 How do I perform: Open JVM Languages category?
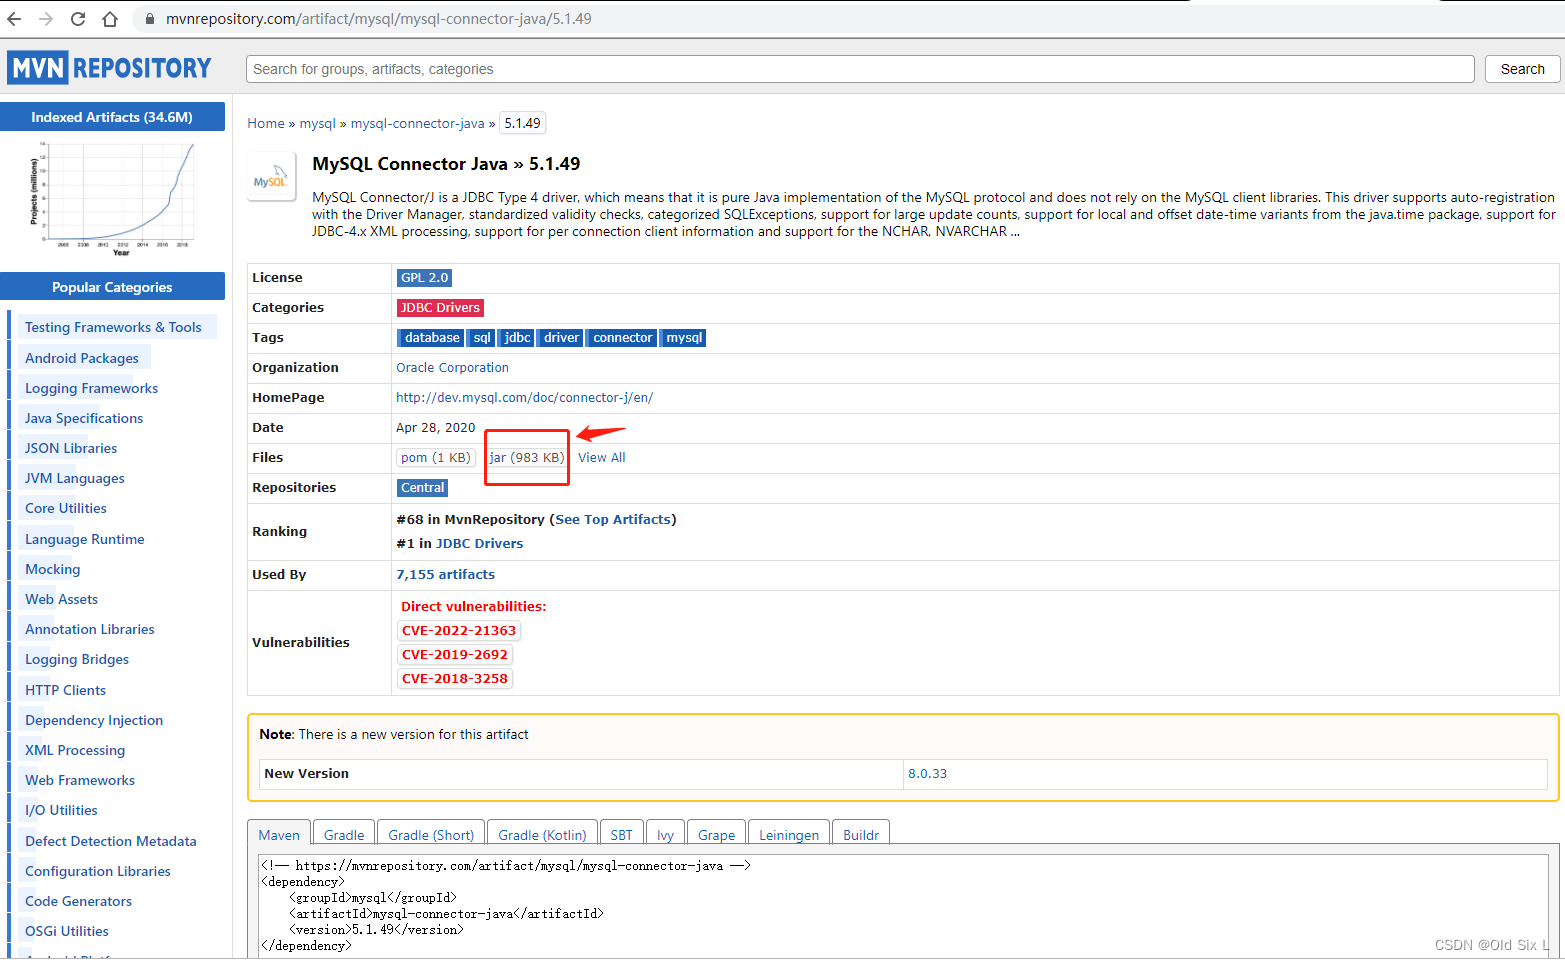(x=75, y=478)
